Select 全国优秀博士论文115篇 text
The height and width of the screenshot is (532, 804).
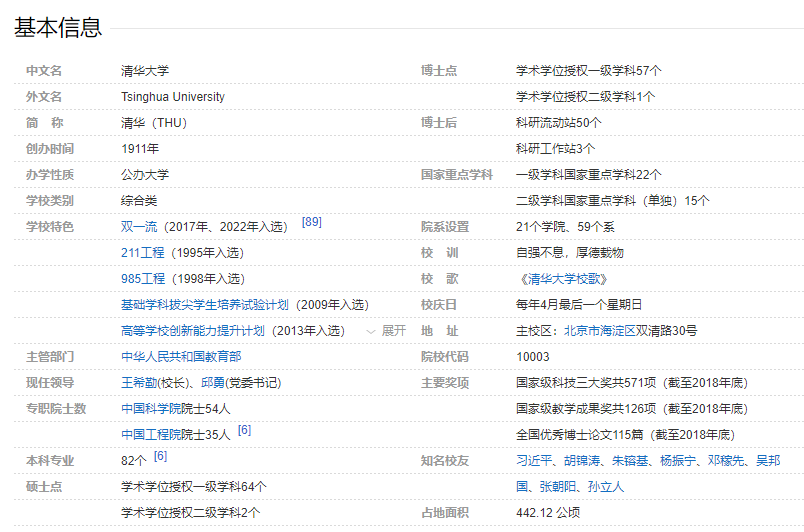580,435
